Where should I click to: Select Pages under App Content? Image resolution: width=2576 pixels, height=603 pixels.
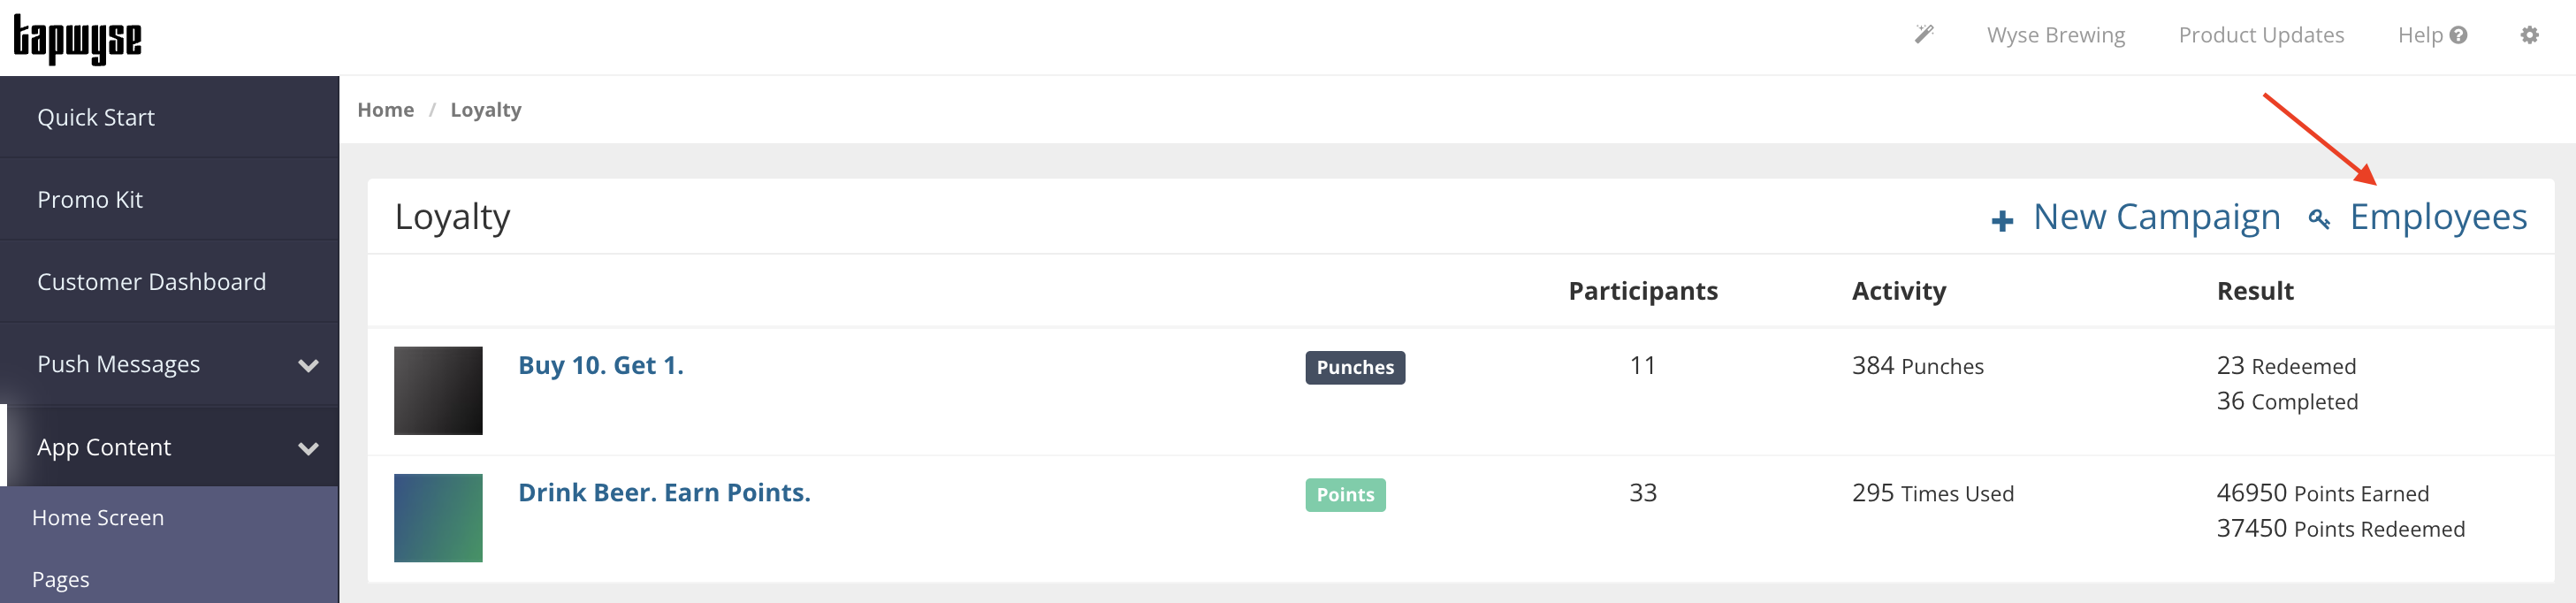[61, 579]
